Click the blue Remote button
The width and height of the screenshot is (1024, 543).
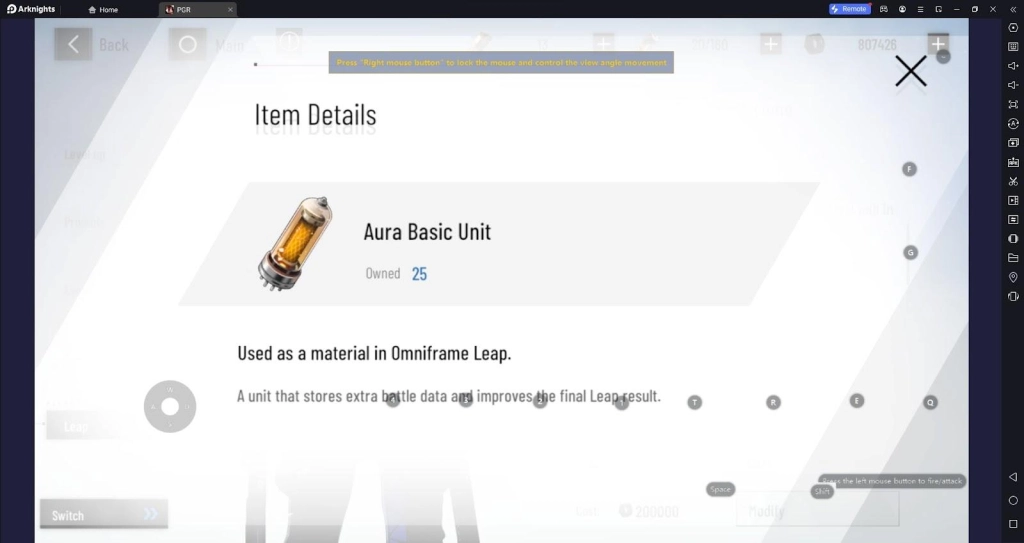850,9
